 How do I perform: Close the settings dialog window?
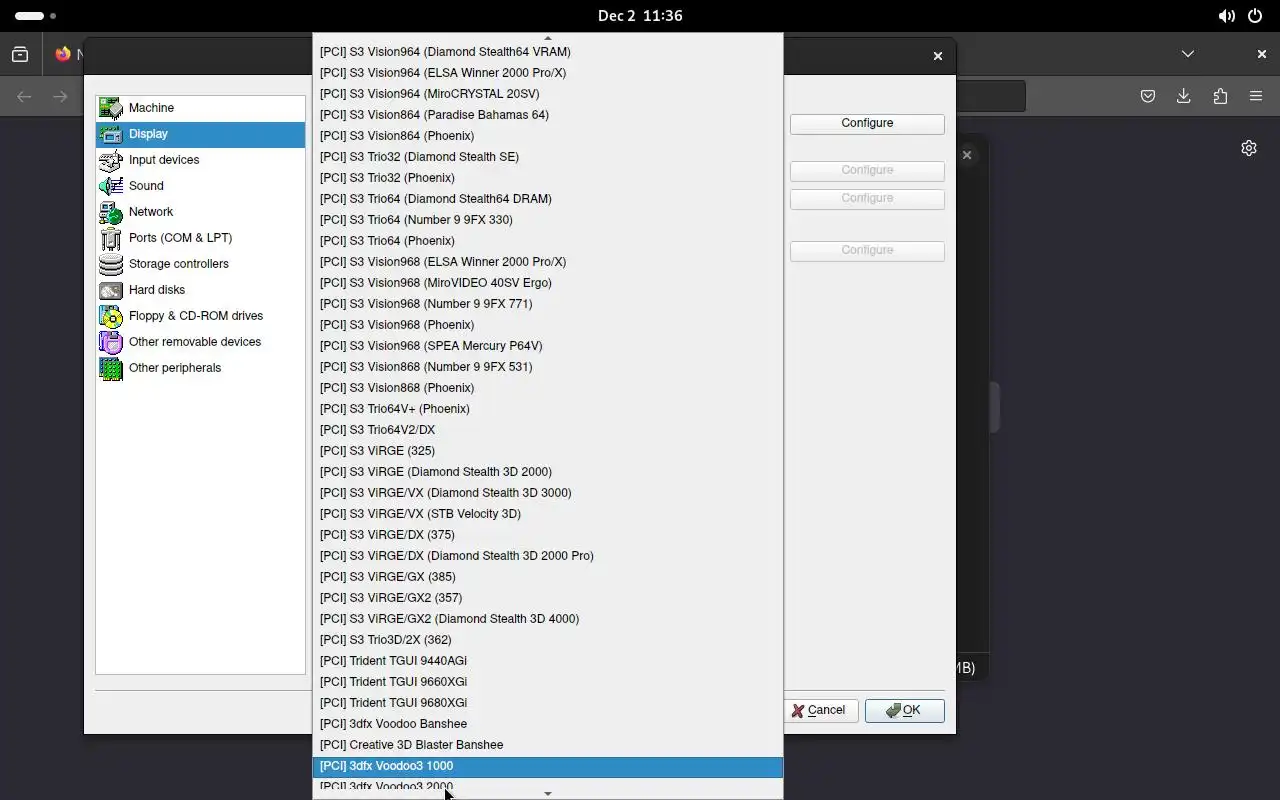[938, 56]
